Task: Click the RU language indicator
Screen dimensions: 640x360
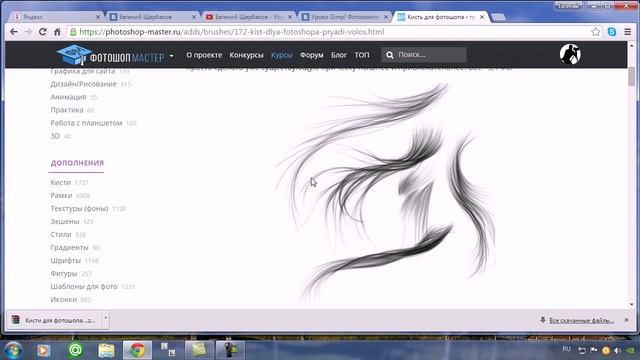Action: pyautogui.click(x=566, y=349)
